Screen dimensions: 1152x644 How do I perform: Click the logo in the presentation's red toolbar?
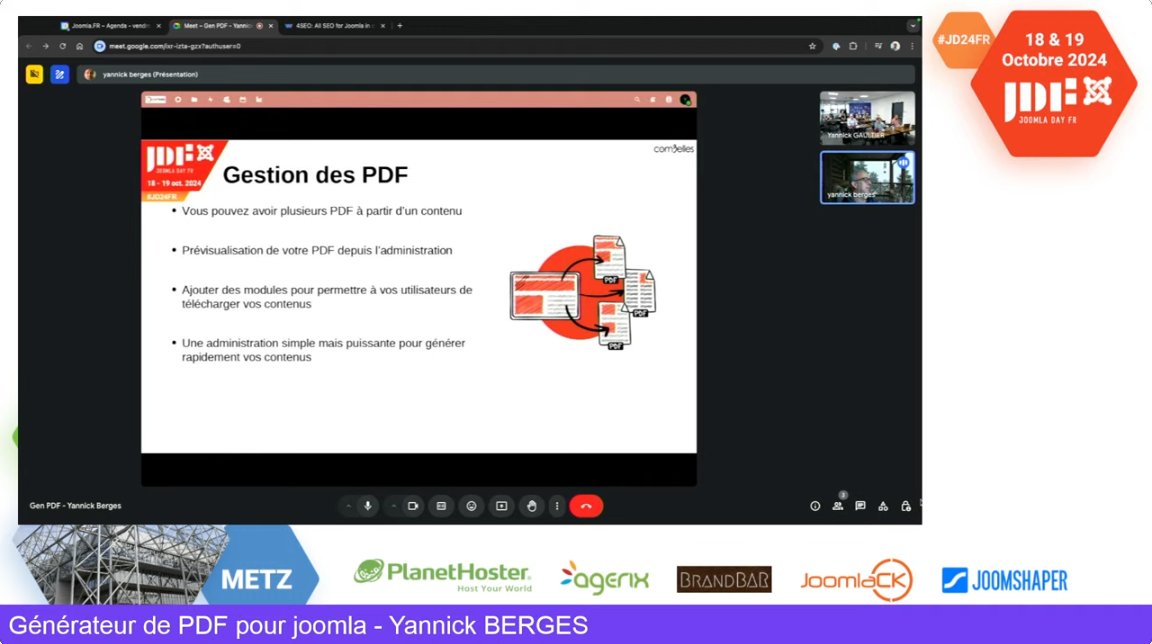[156, 99]
